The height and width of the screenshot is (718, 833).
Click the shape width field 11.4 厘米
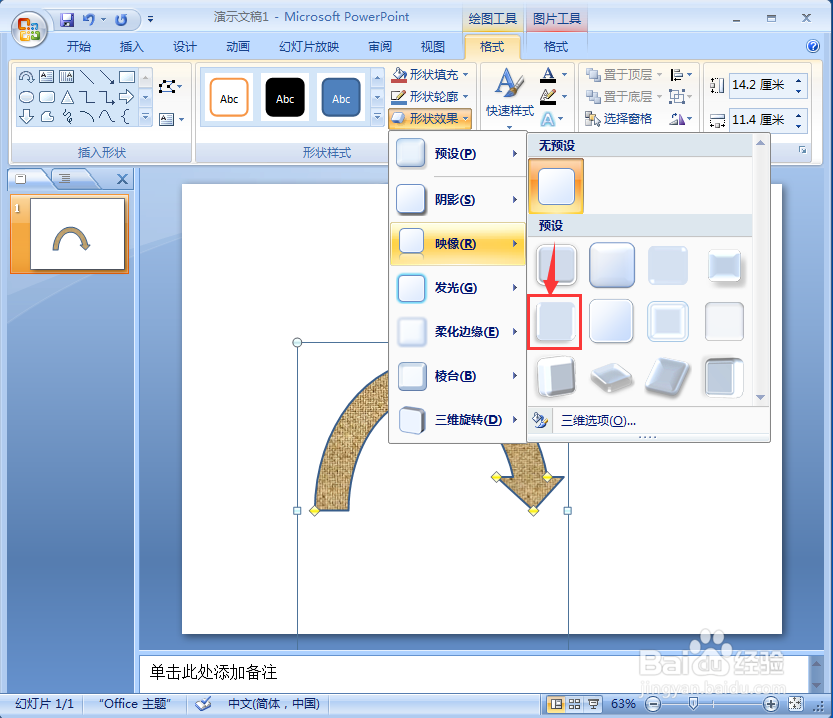tap(760, 120)
